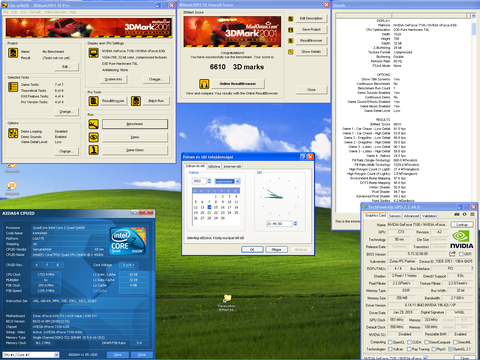Switch to the Sensors tab in GPU-Z
Image resolution: width=480 pixels, height=360 pixels.
(395, 216)
